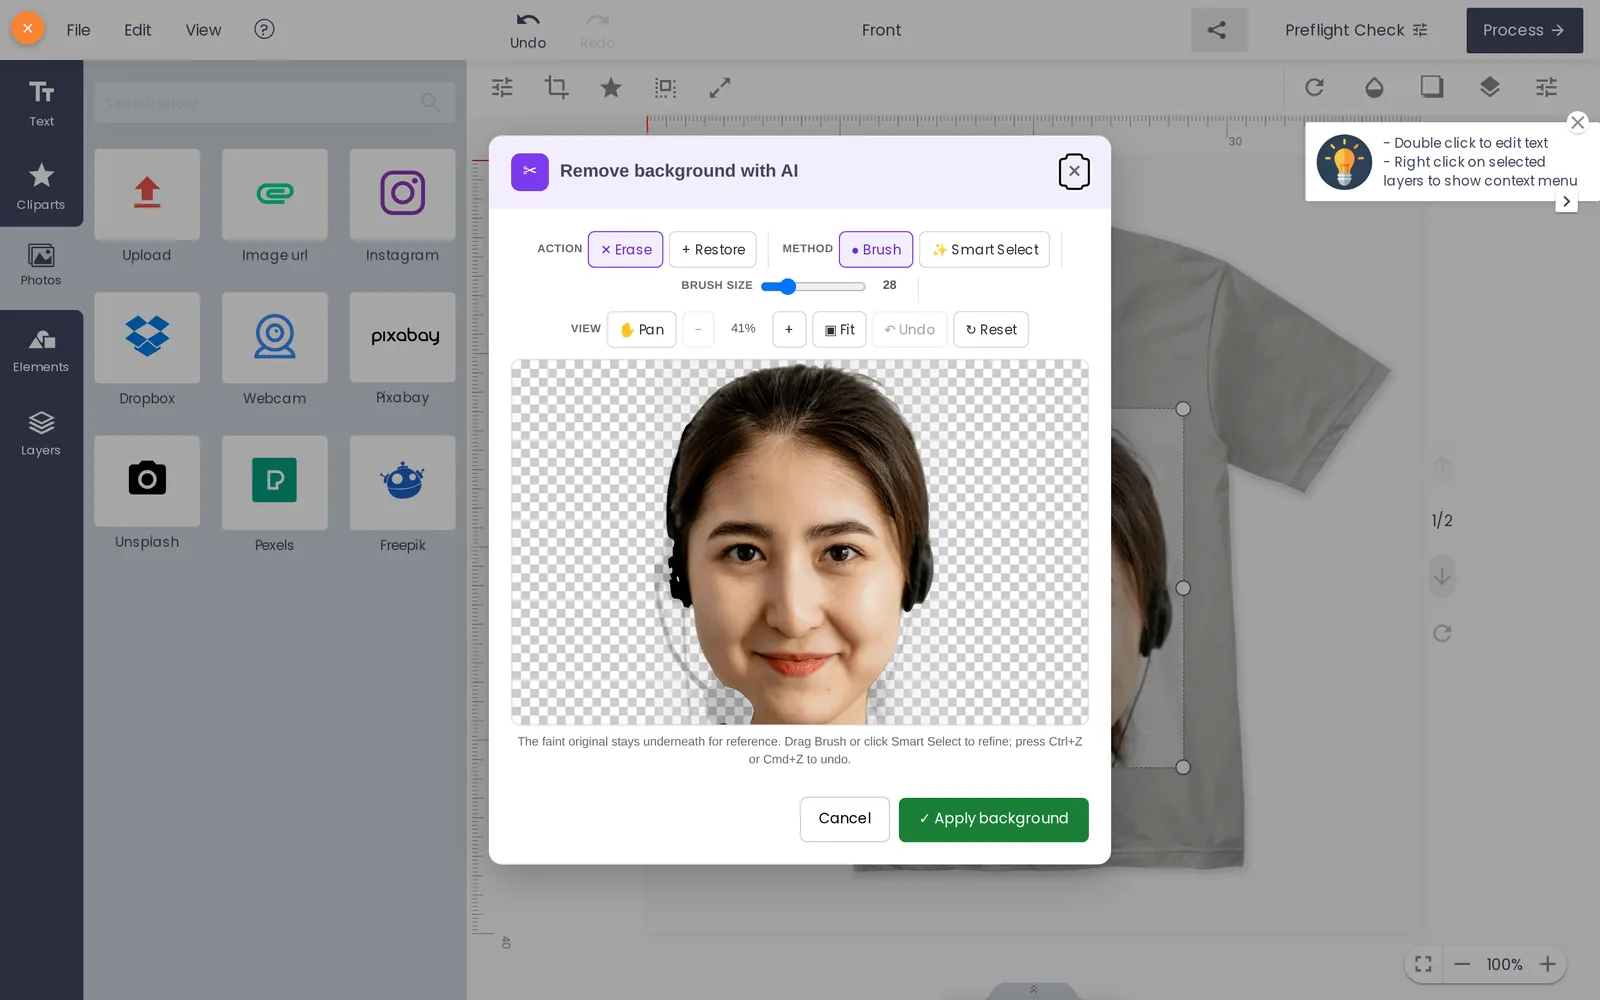Click the Search photo input field
Screen dimensions: 1600x1000
coord(274,102)
